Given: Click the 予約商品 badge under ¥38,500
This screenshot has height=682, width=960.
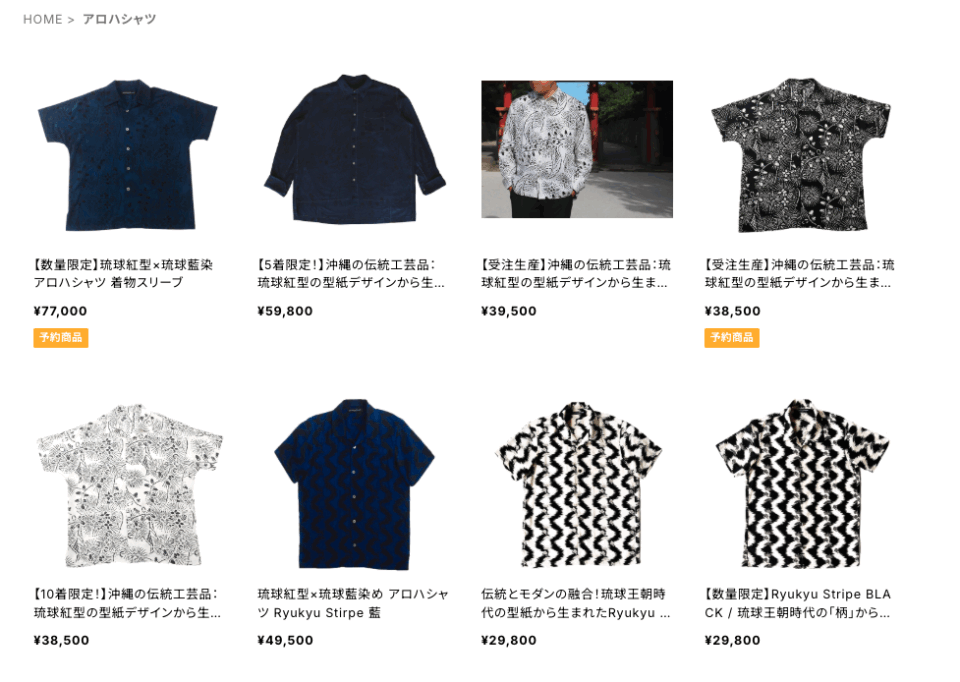Looking at the screenshot, I should tap(732, 337).
